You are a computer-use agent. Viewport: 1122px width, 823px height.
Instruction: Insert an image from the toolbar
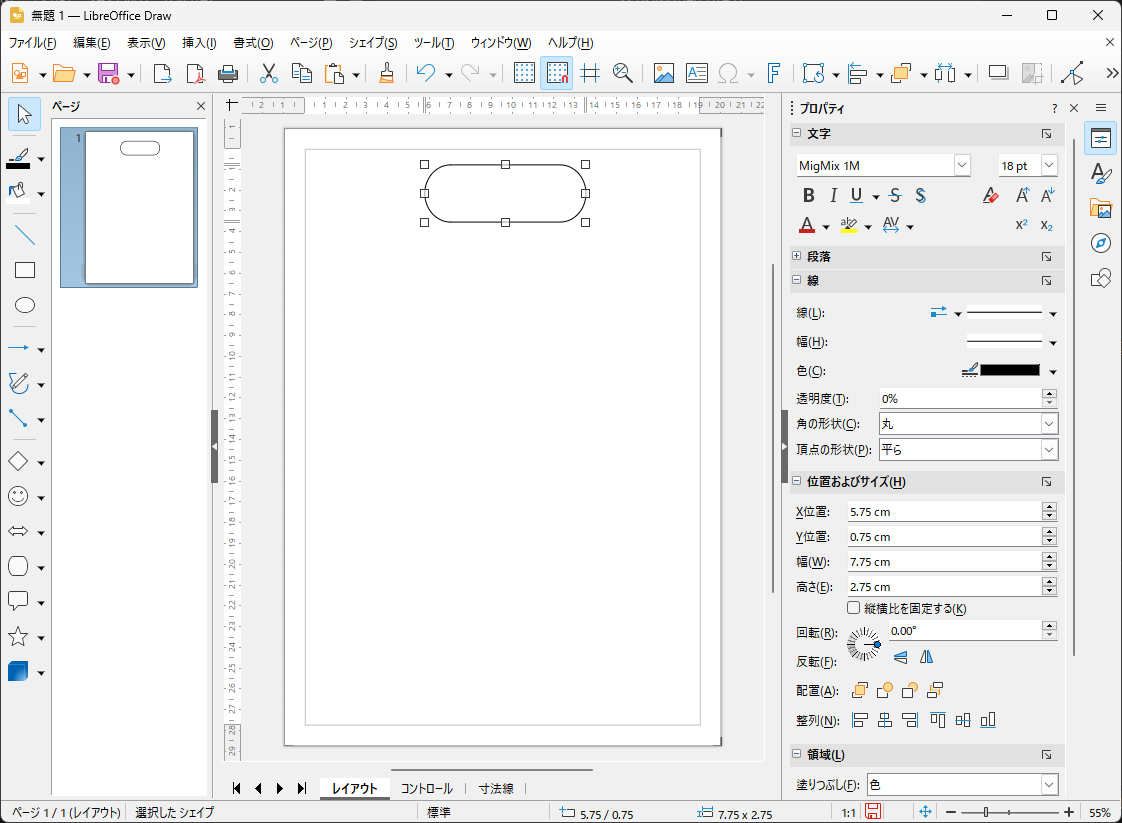click(663, 72)
